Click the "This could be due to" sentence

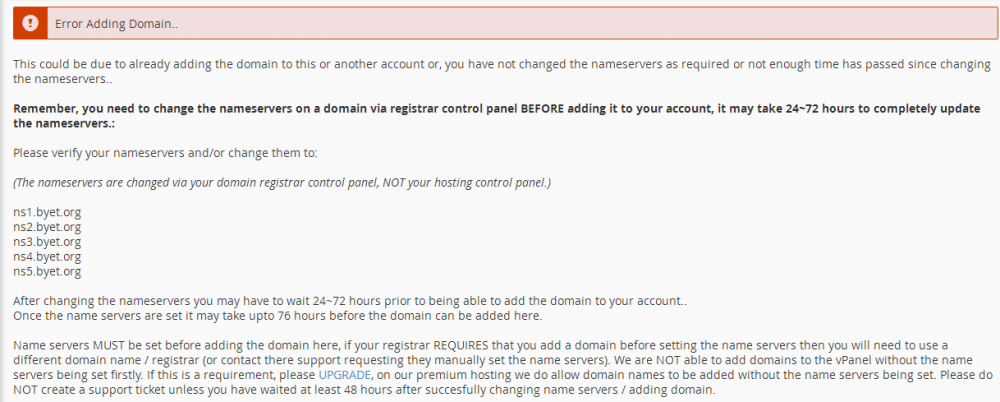click(502, 72)
